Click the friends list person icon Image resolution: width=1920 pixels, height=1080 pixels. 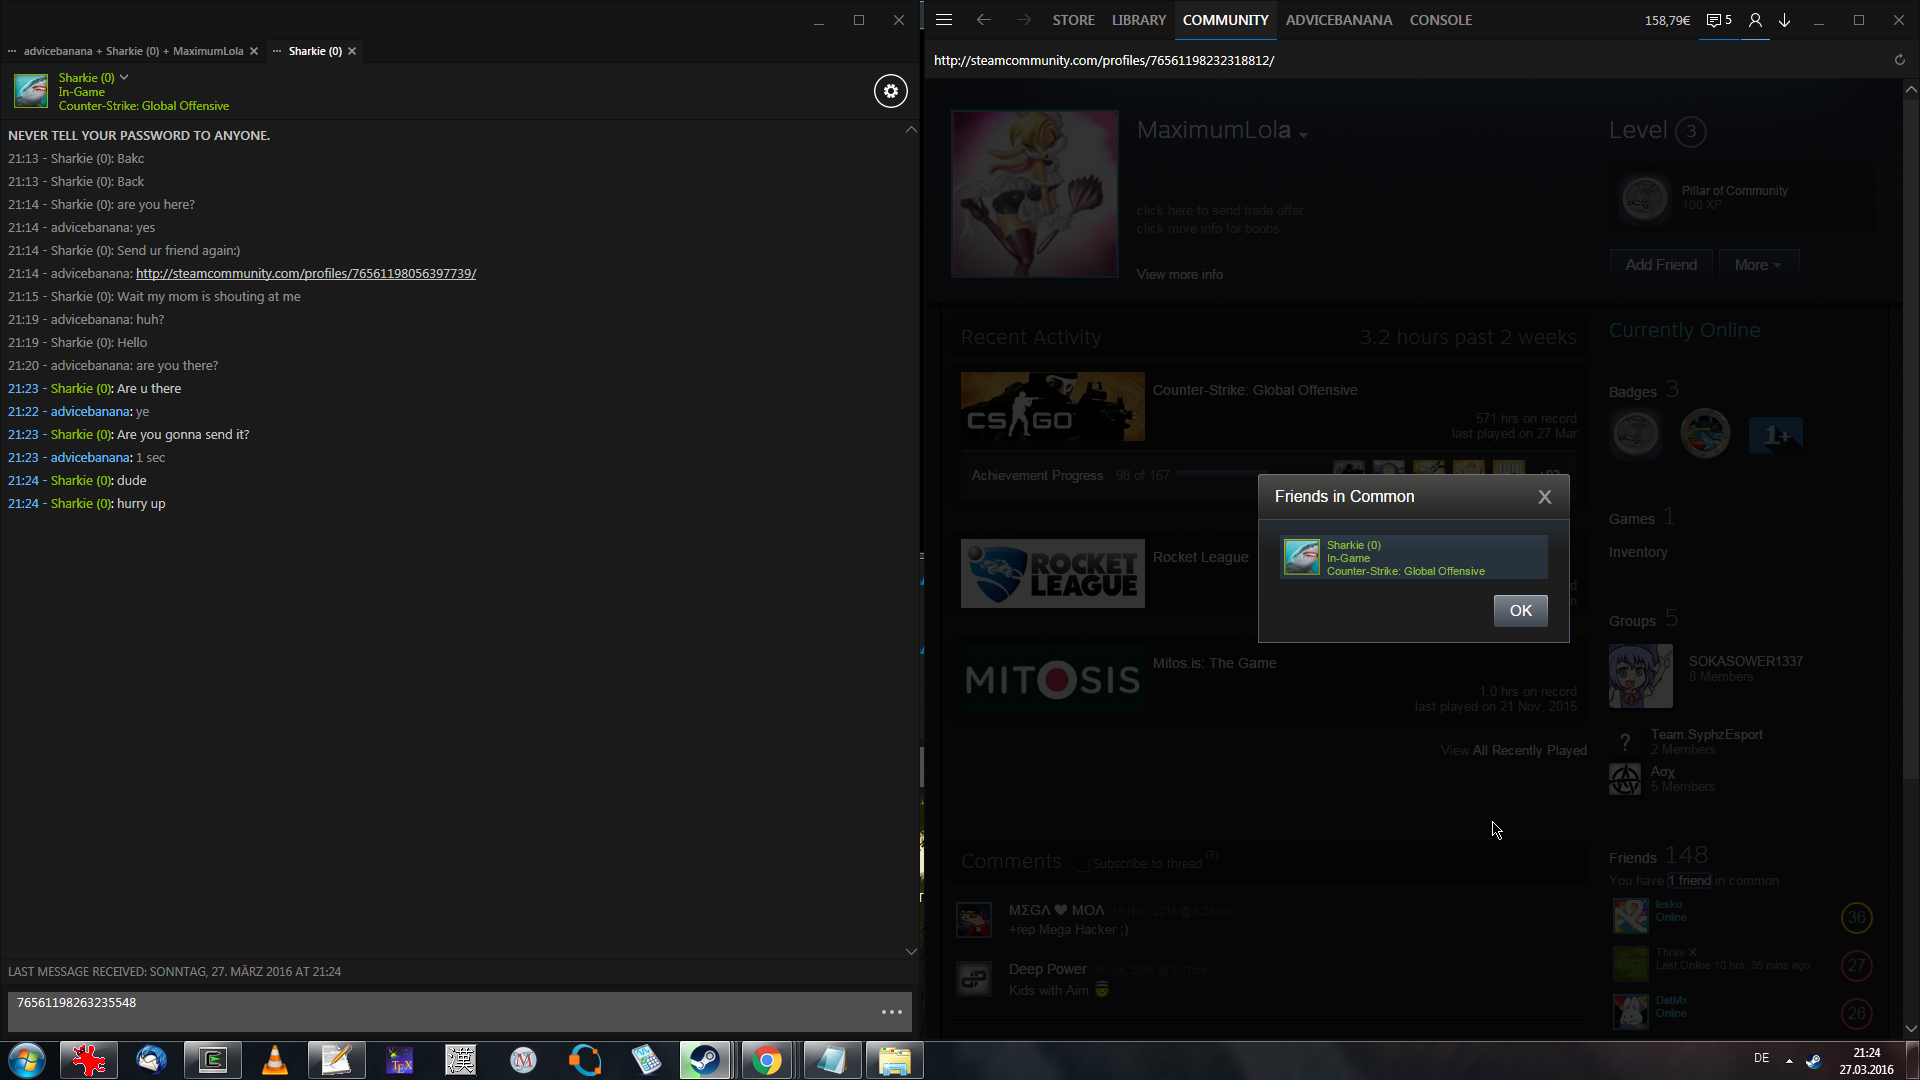[x=1754, y=20]
